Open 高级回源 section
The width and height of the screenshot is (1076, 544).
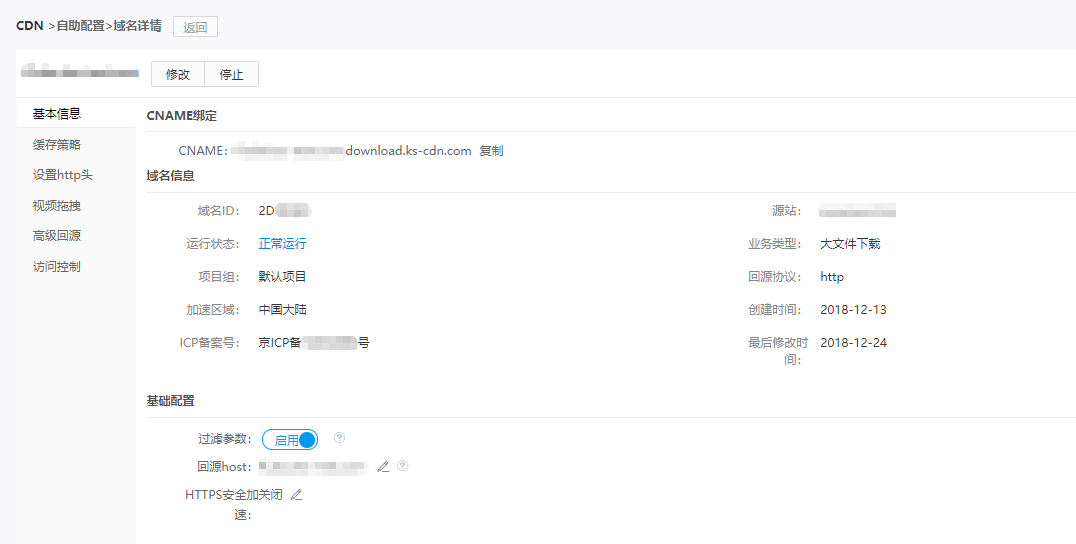click(57, 236)
